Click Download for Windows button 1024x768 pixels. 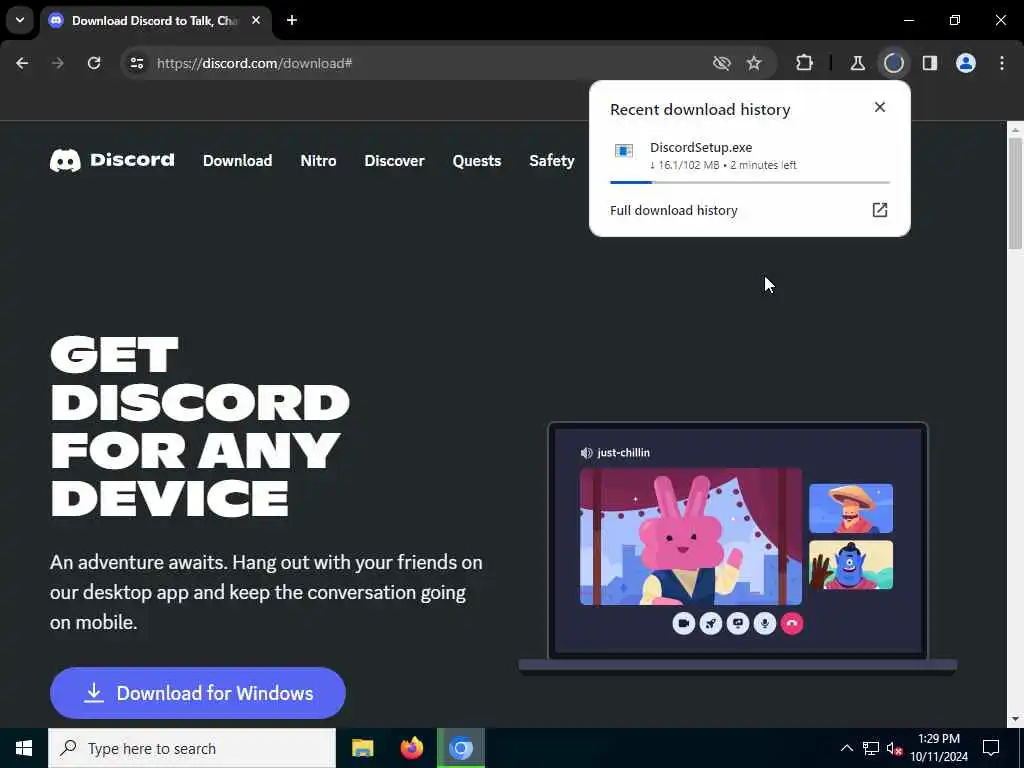(x=198, y=693)
